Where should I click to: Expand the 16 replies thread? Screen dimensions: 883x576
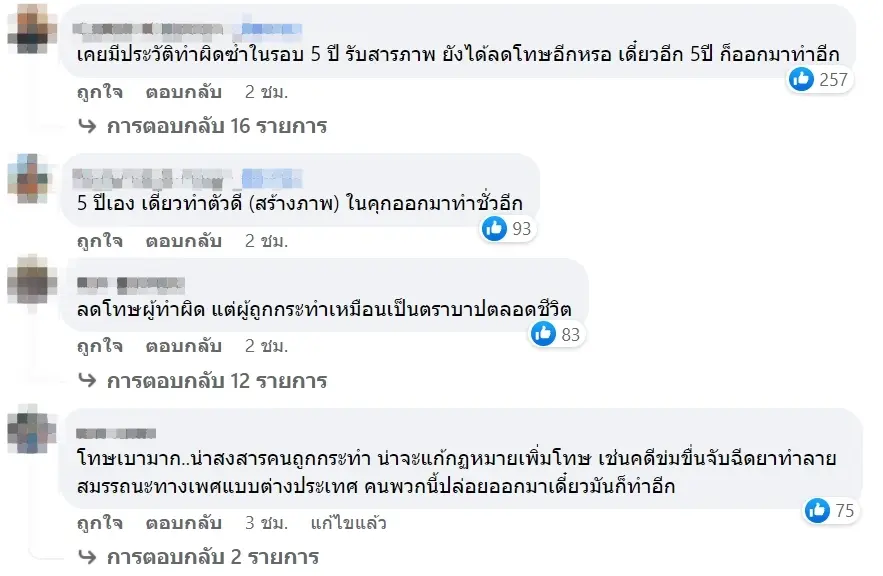click(217, 126)
